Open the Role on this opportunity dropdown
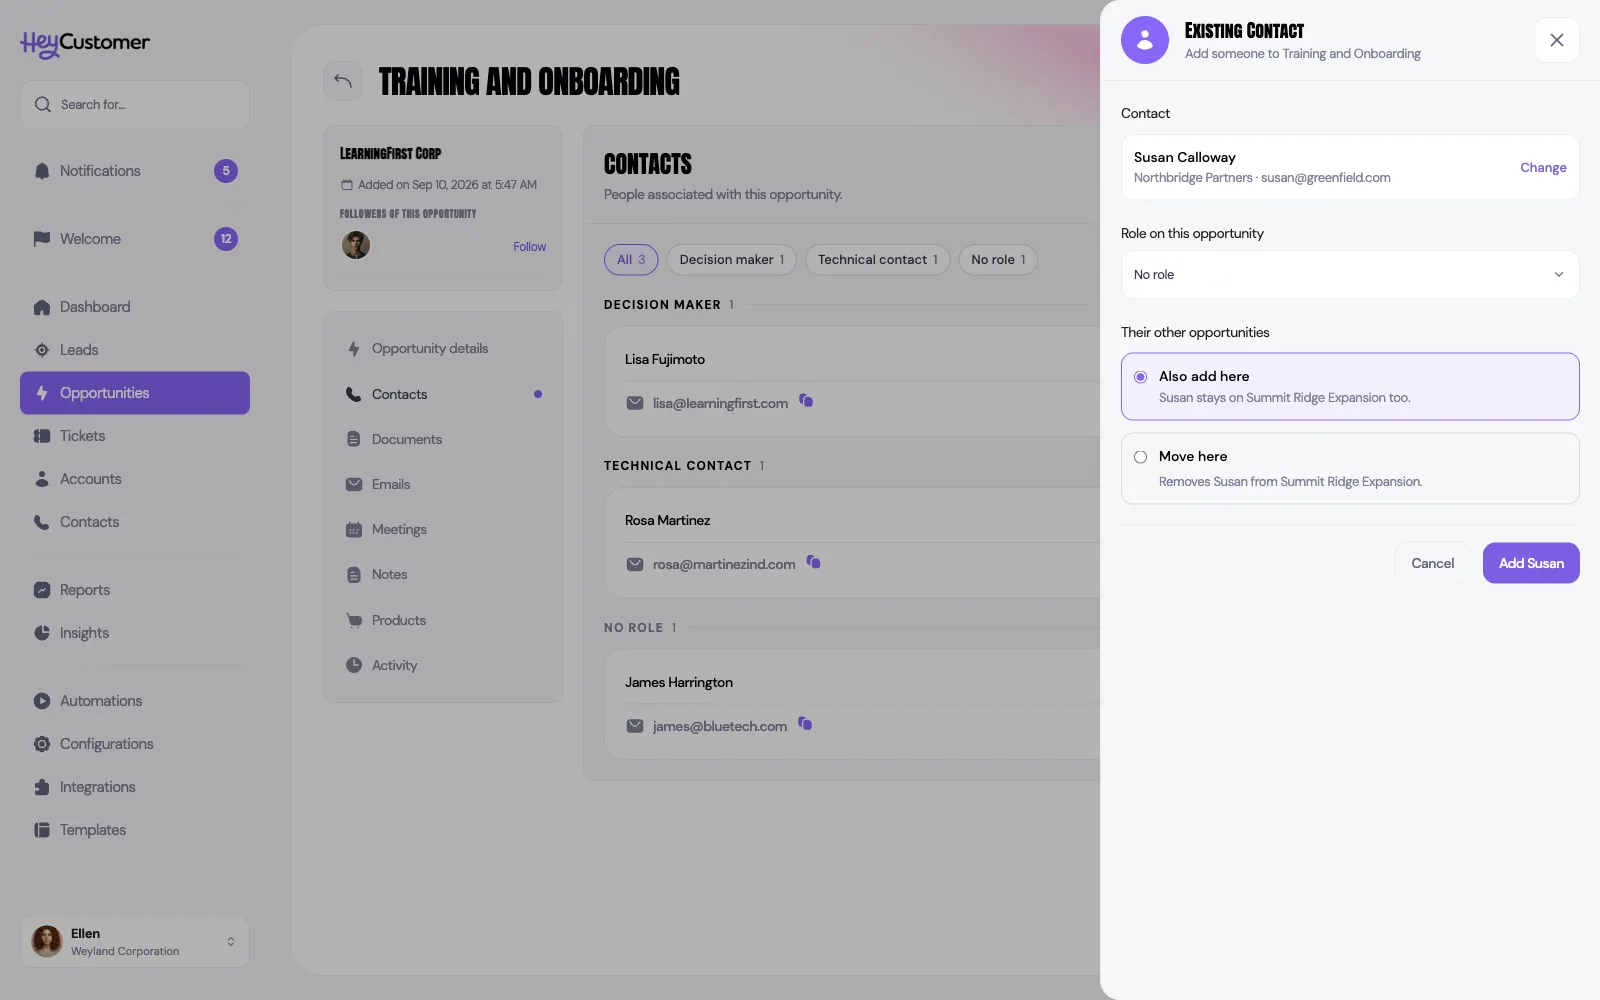 [1350, 275]
